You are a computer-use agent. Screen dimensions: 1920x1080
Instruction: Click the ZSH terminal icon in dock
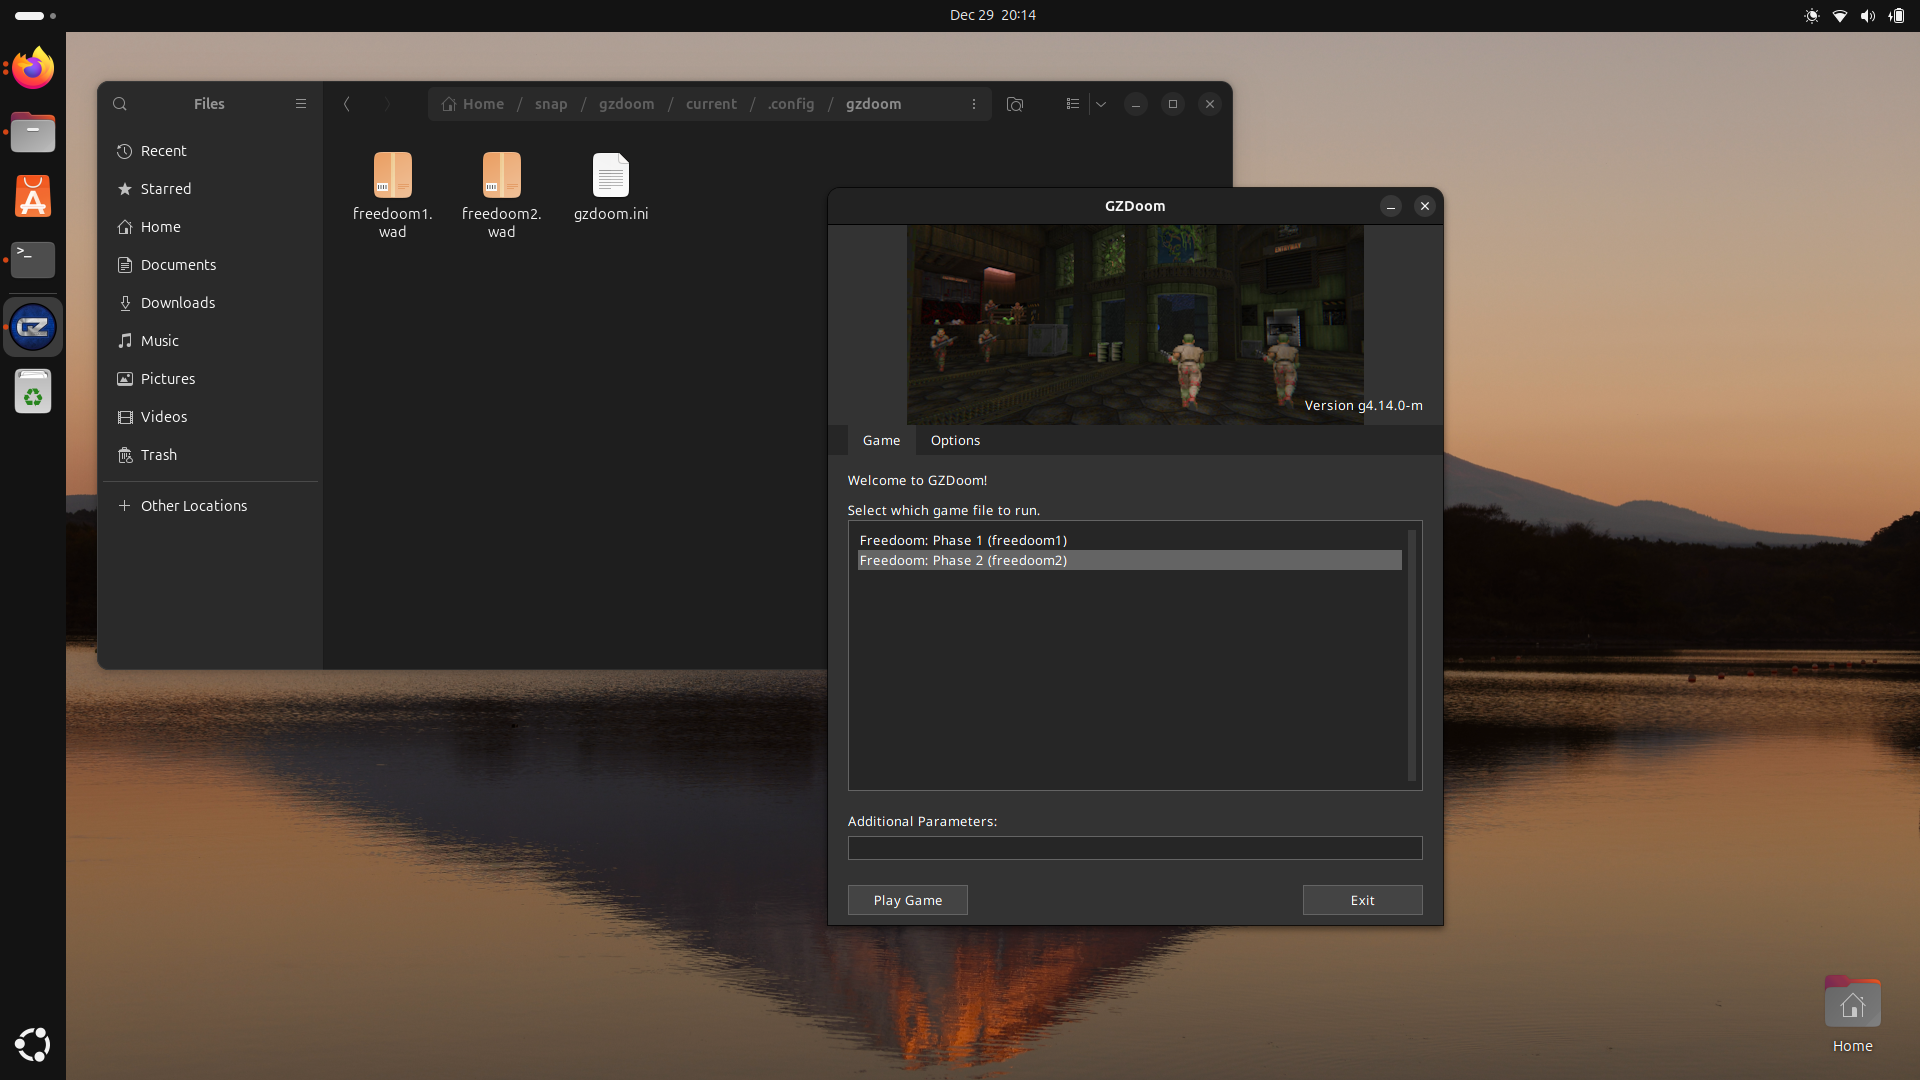(32, 258)
